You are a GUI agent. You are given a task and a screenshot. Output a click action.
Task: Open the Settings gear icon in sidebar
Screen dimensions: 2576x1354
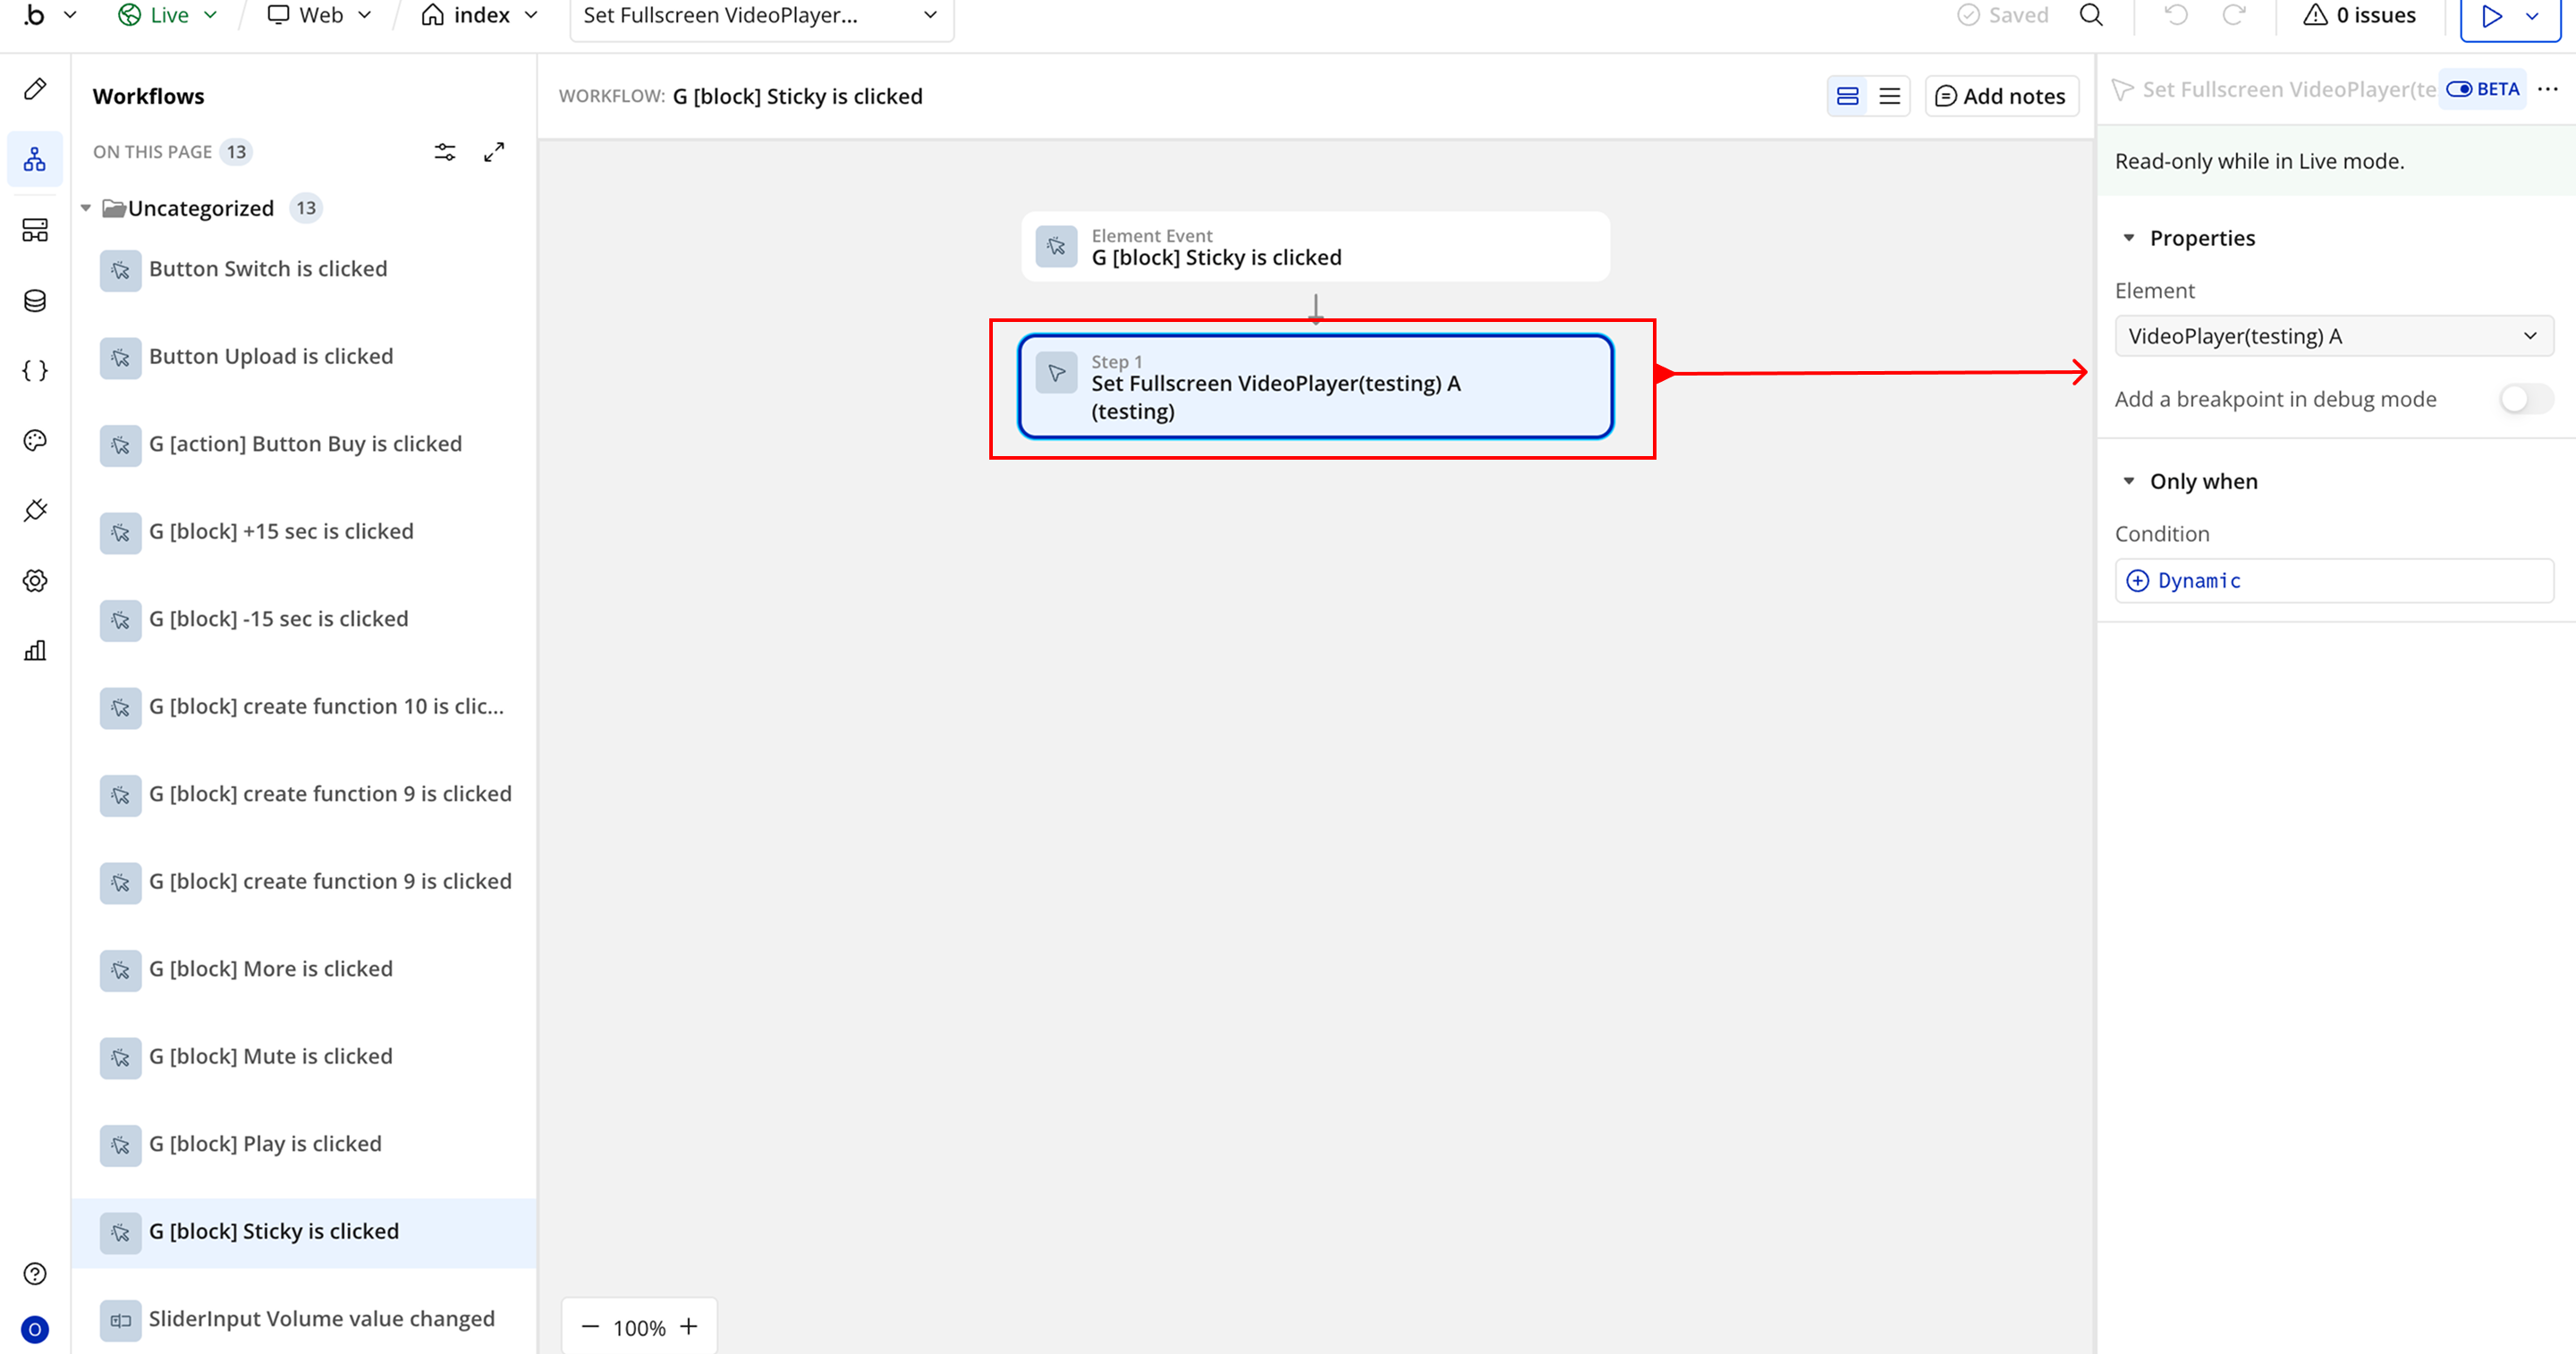click(35, 580)
